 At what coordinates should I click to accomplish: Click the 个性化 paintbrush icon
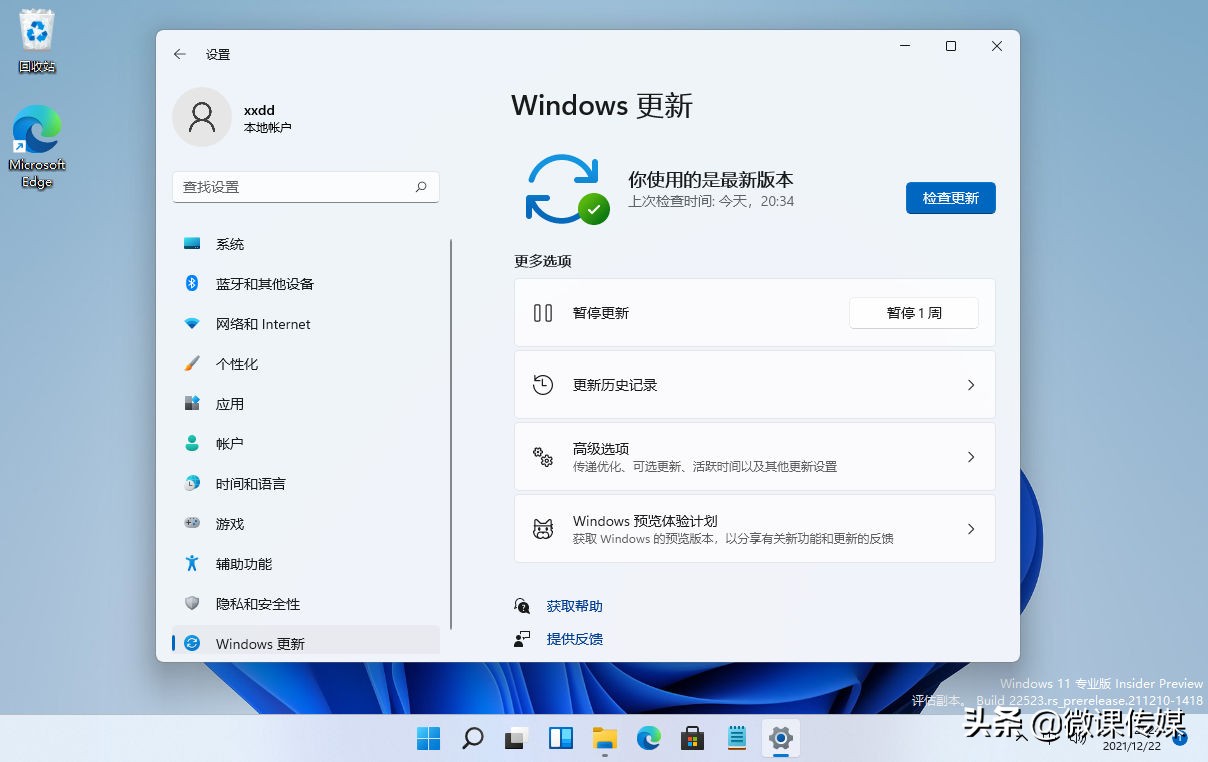point(192,364)
